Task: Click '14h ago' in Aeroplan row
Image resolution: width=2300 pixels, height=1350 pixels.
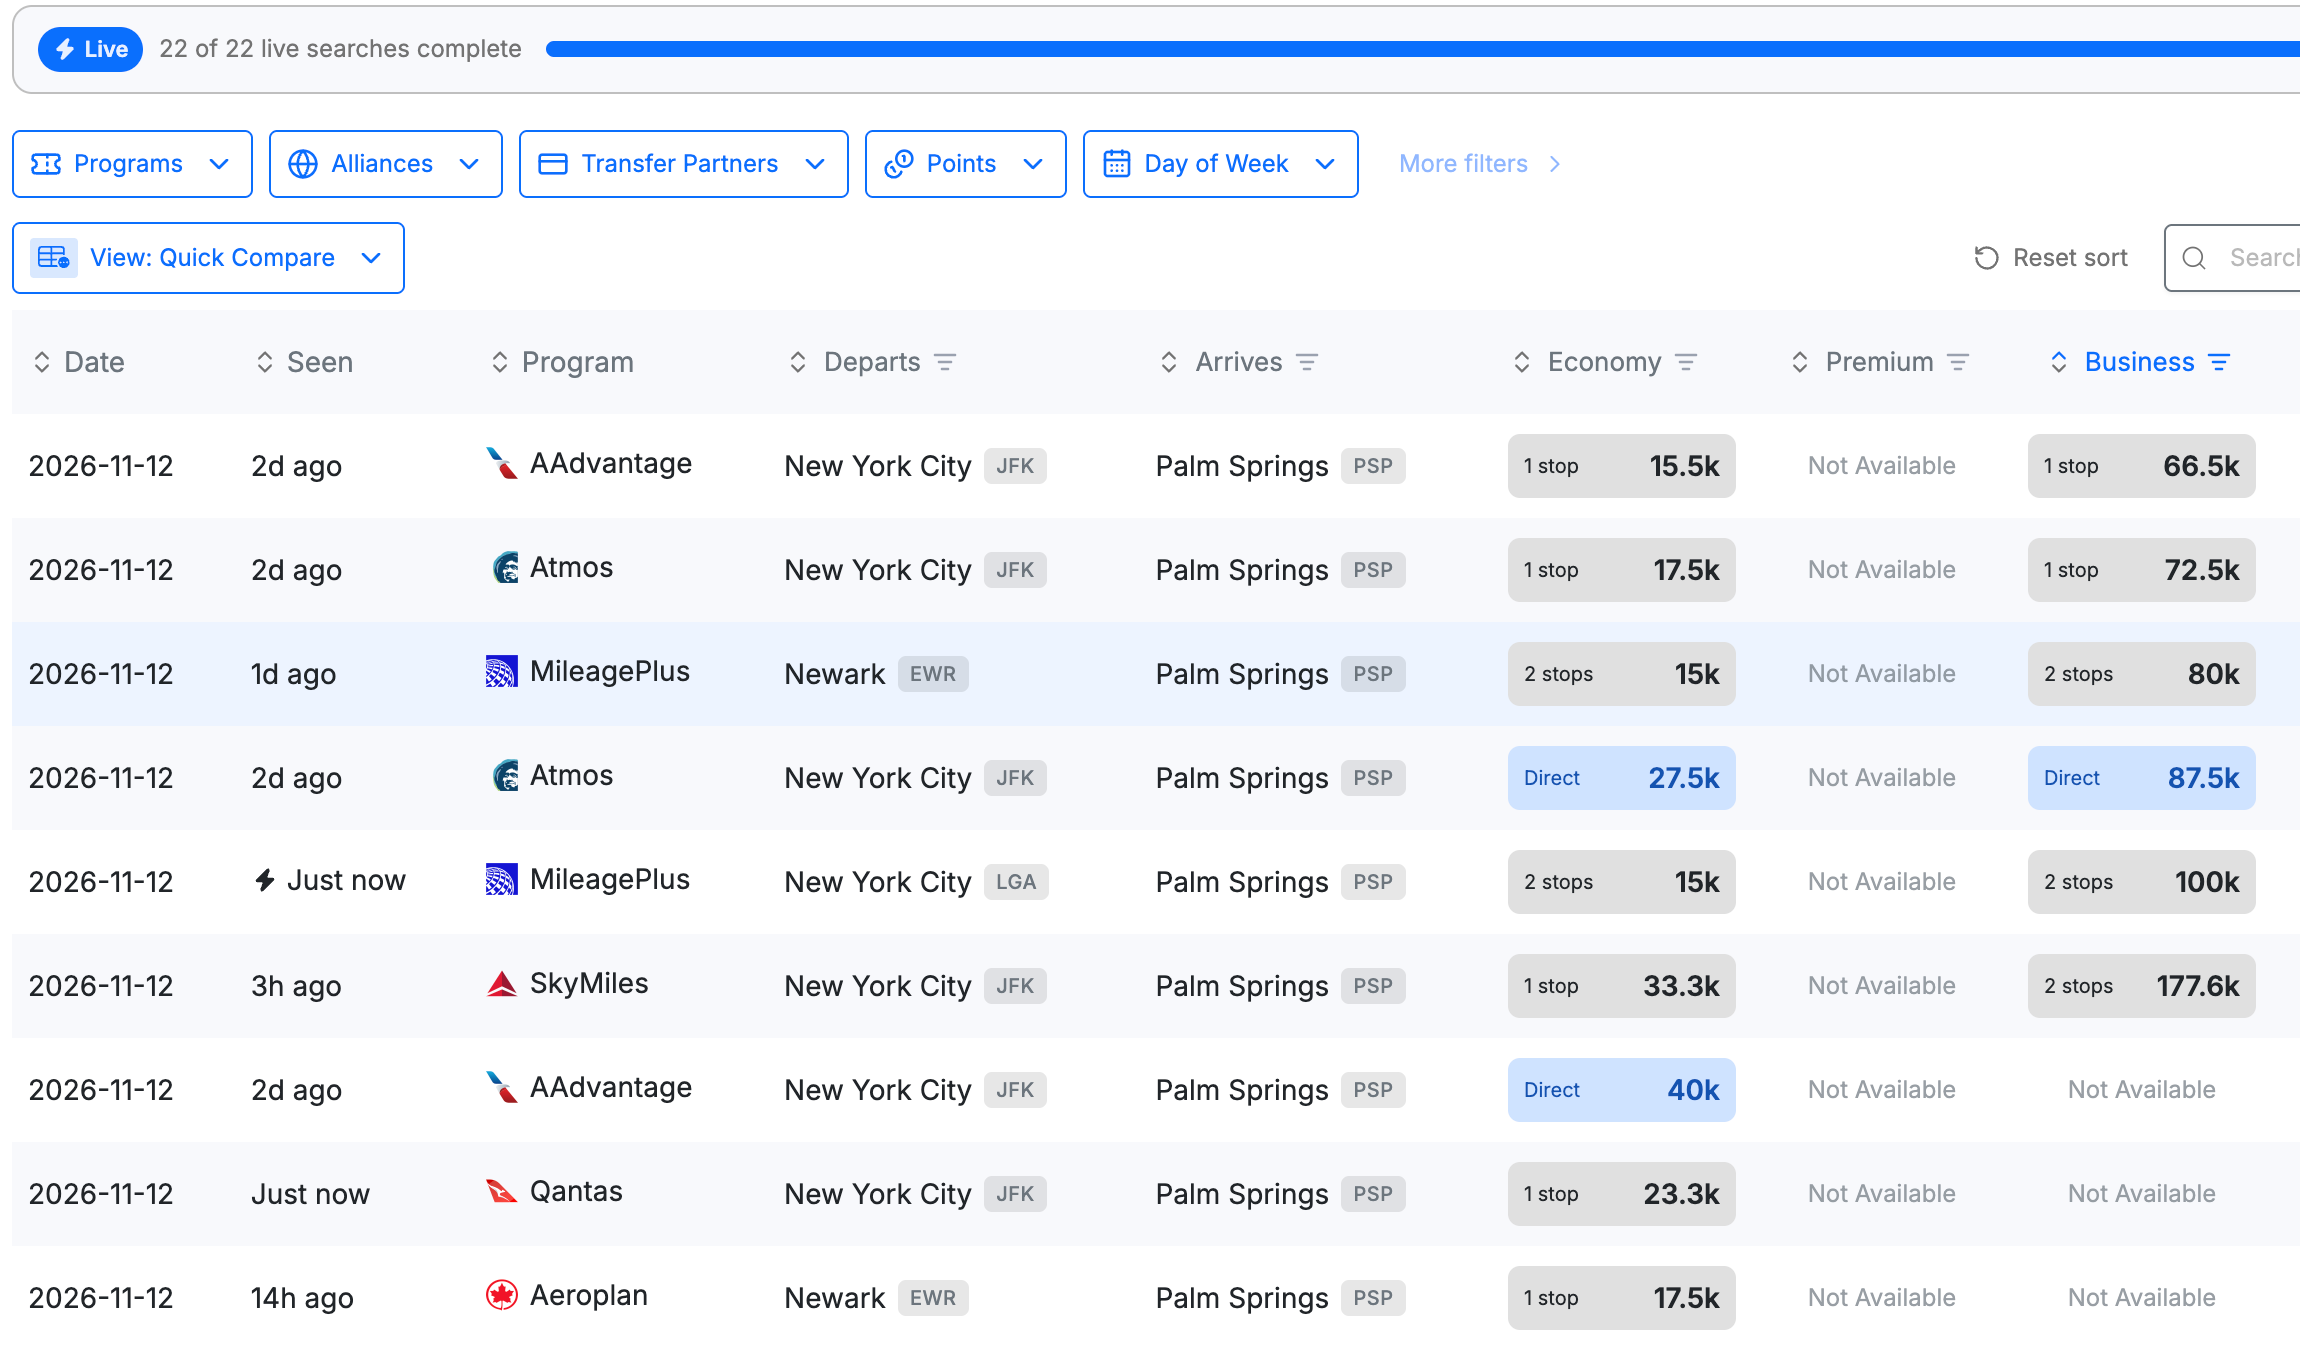Action: [x=302, y=1298]
